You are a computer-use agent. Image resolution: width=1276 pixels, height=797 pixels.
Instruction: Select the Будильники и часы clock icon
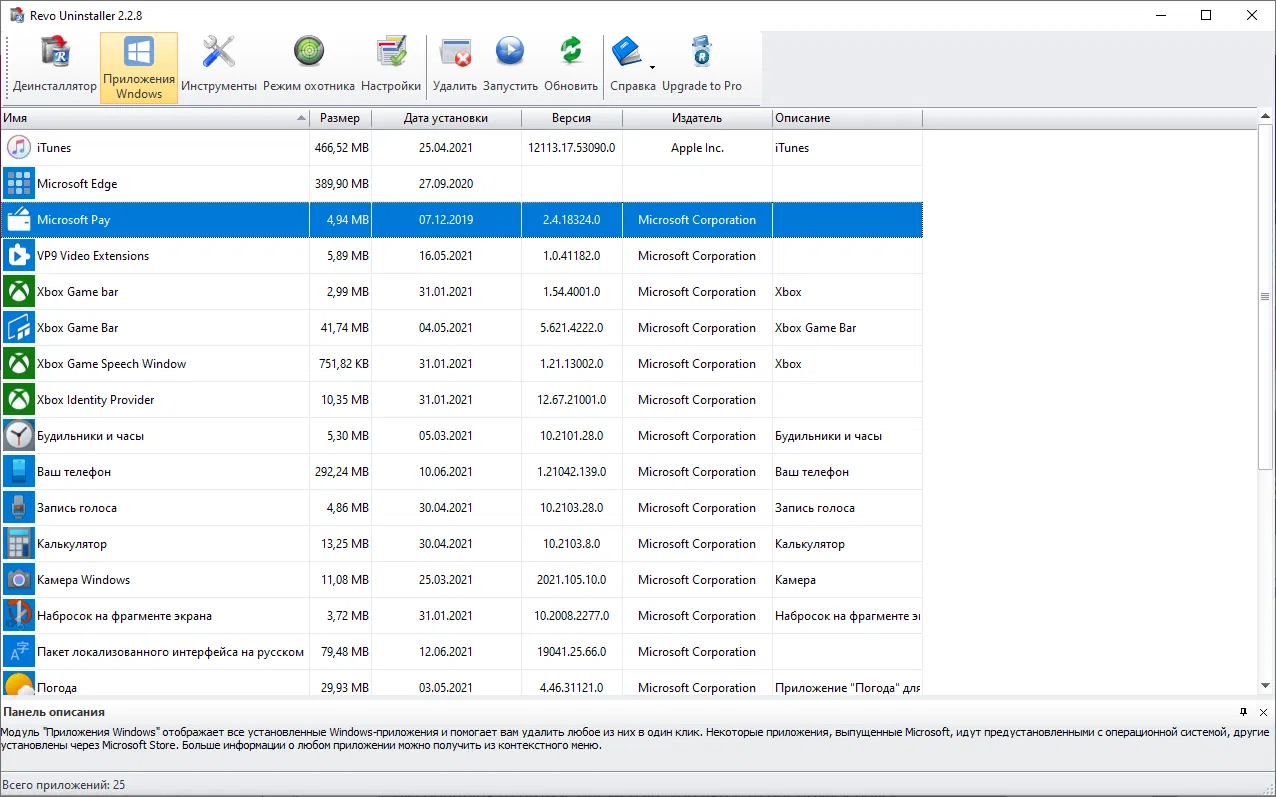tap(19, 436)
